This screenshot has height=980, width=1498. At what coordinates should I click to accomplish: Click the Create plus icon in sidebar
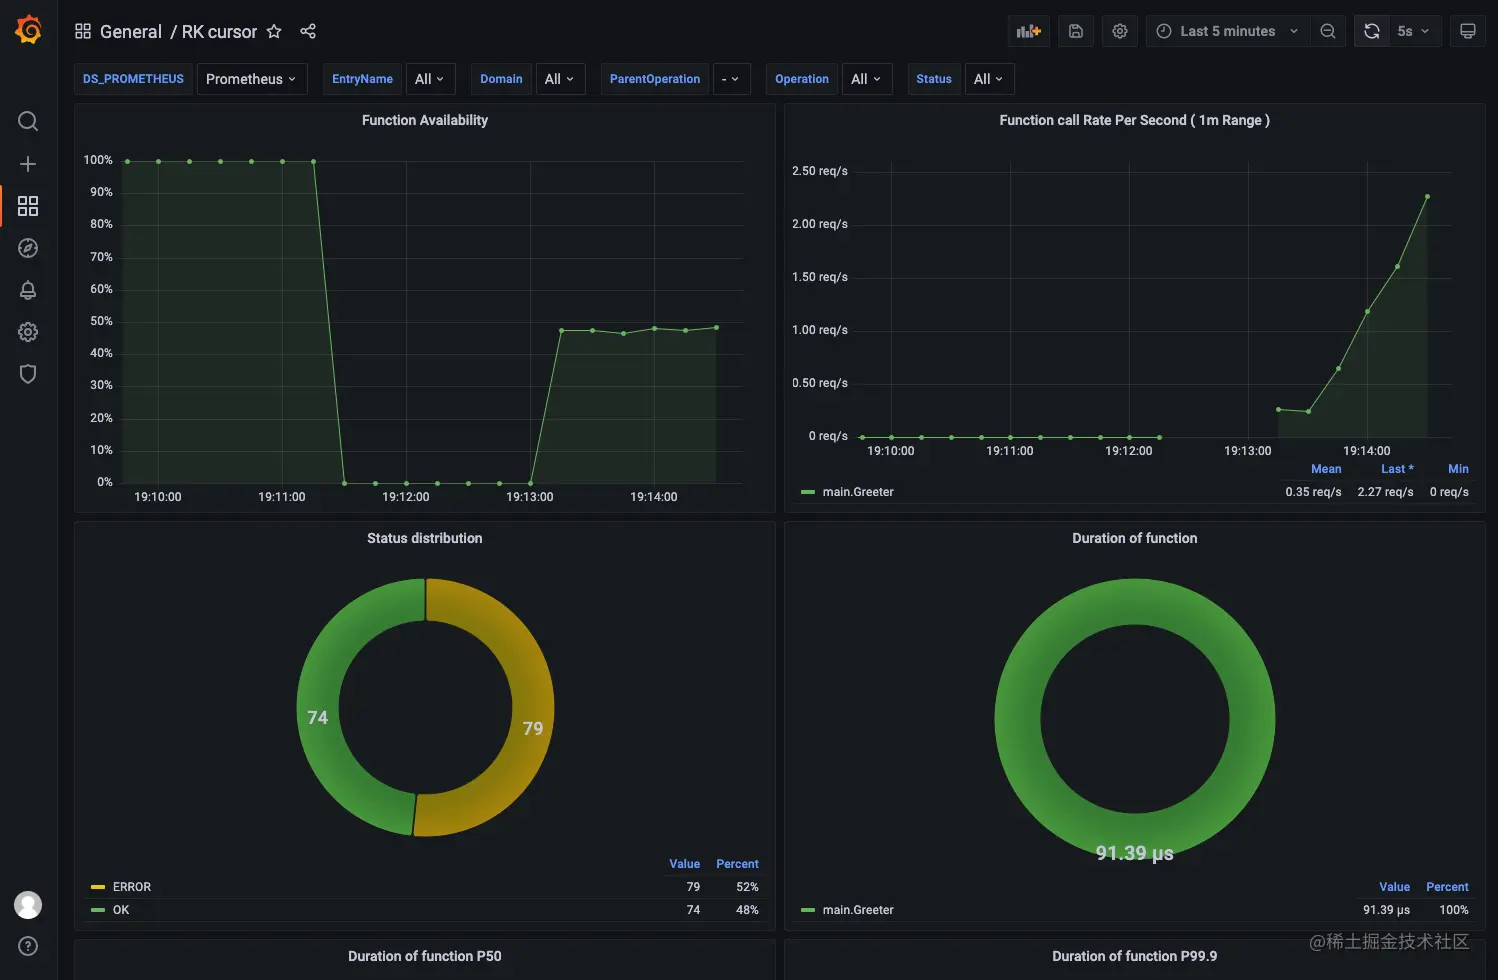point(28,164)
